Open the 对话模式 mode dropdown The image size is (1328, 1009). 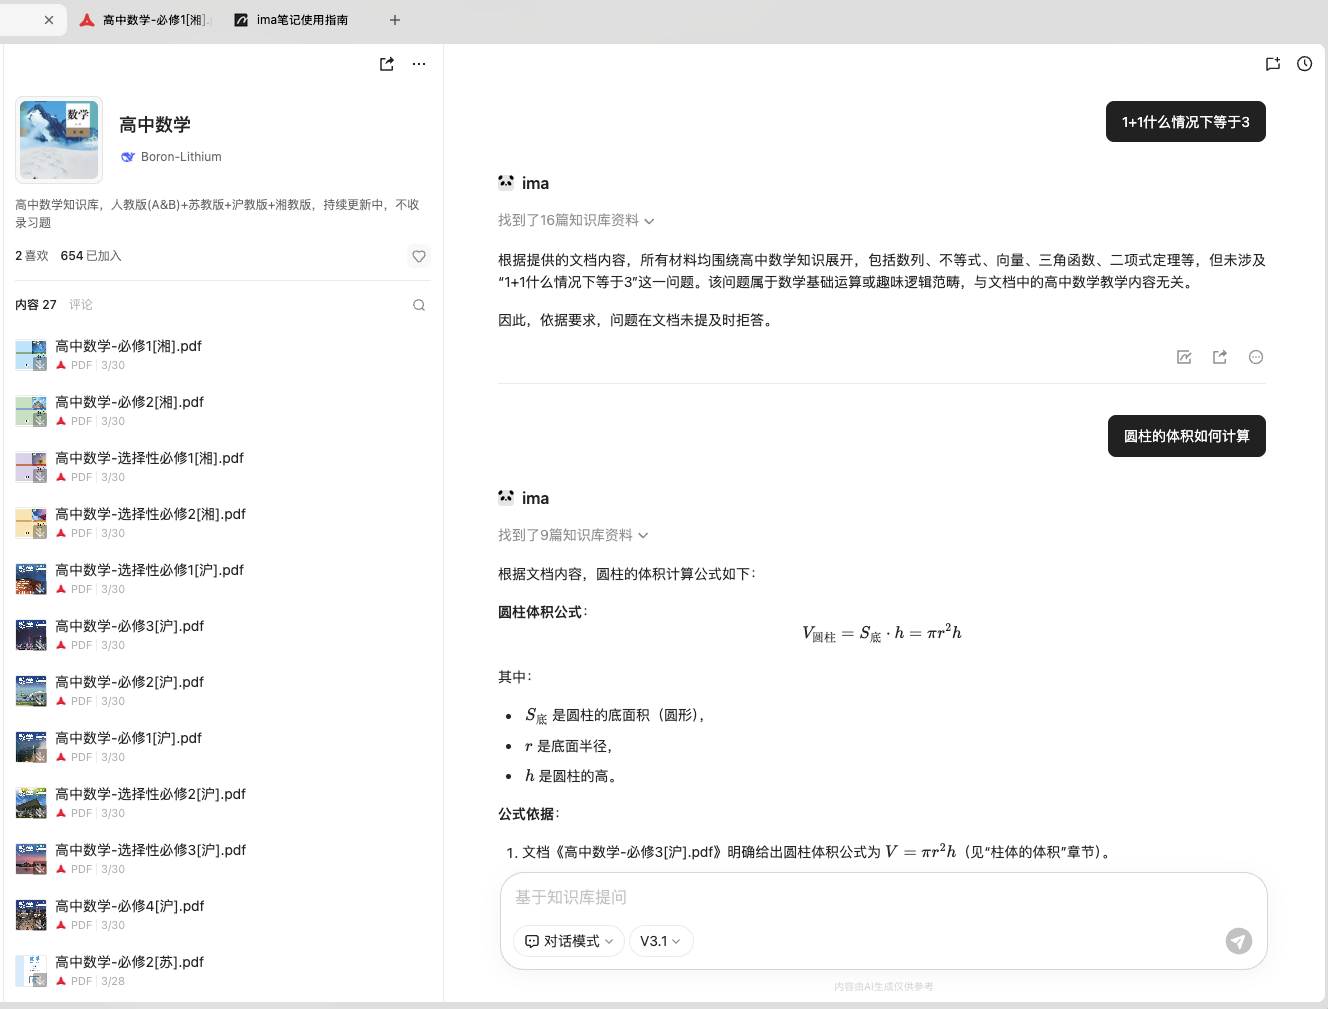(x=569, y=941)
